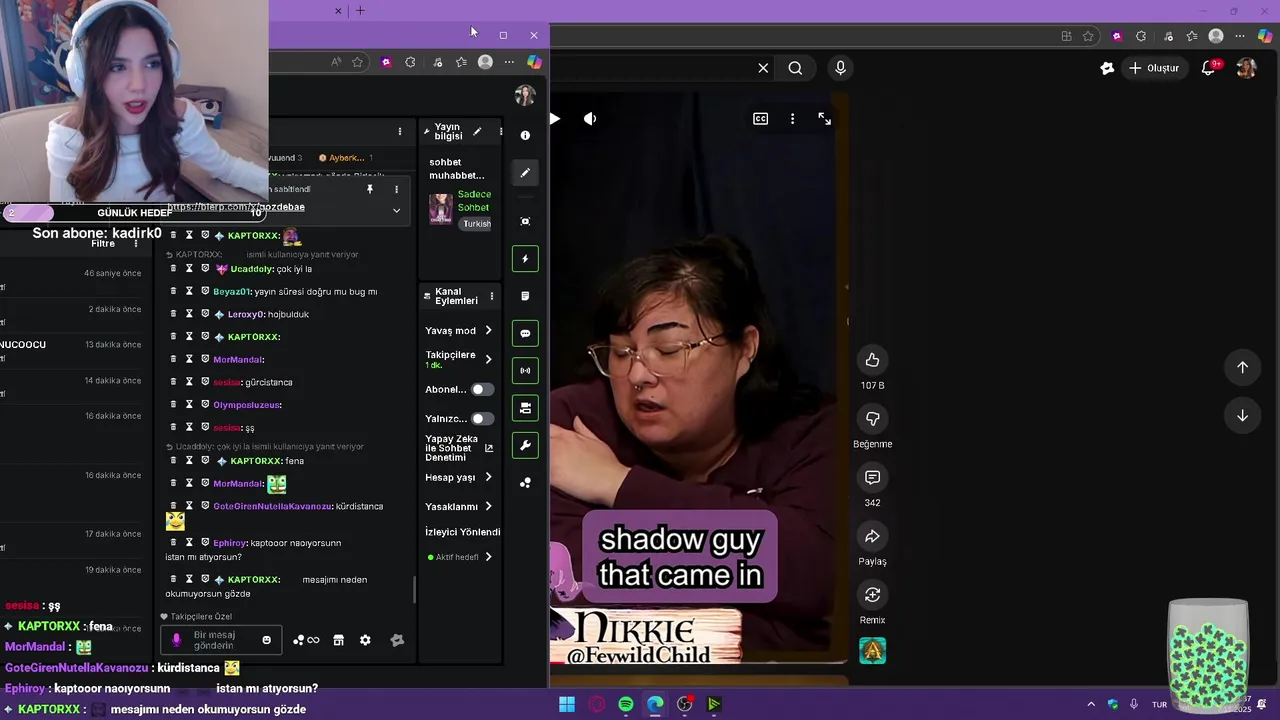The height and width of the screenshot is (720, 1280).
Task: Dislike the Short via Beğenme button
Action: click(872, 419)
